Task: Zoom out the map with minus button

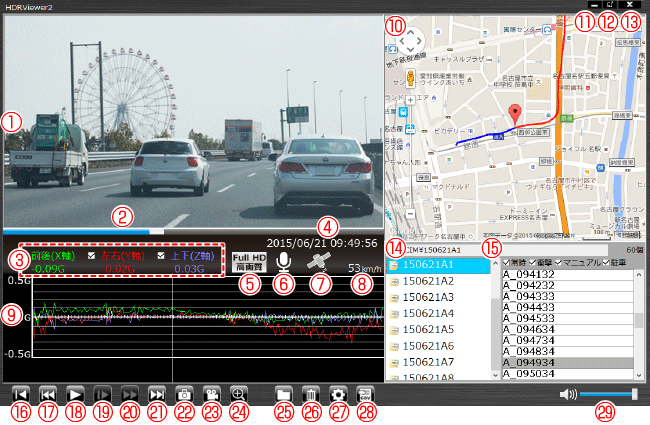Action: [x=410, y=214]
